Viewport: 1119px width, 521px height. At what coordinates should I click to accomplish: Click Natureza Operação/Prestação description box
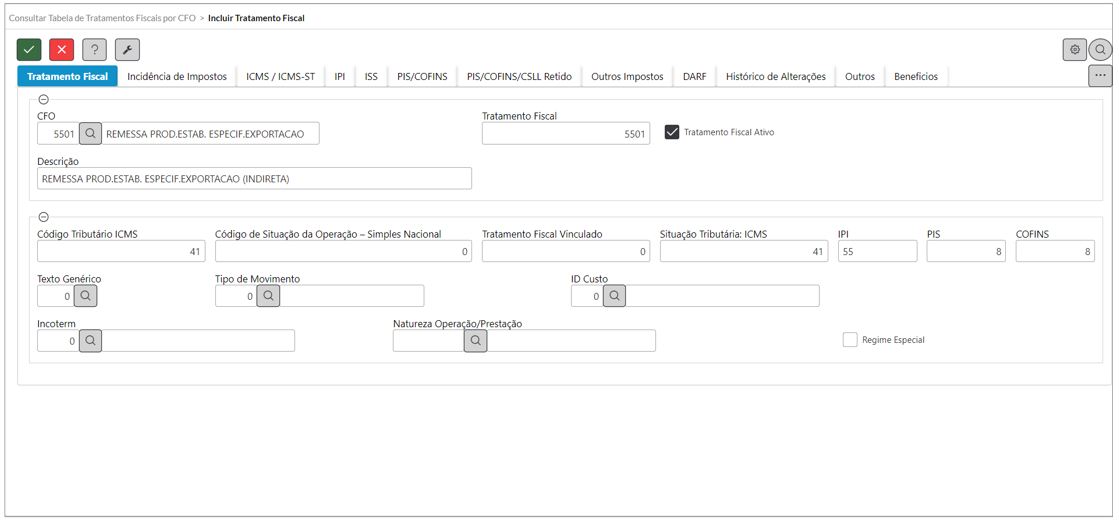572,342
